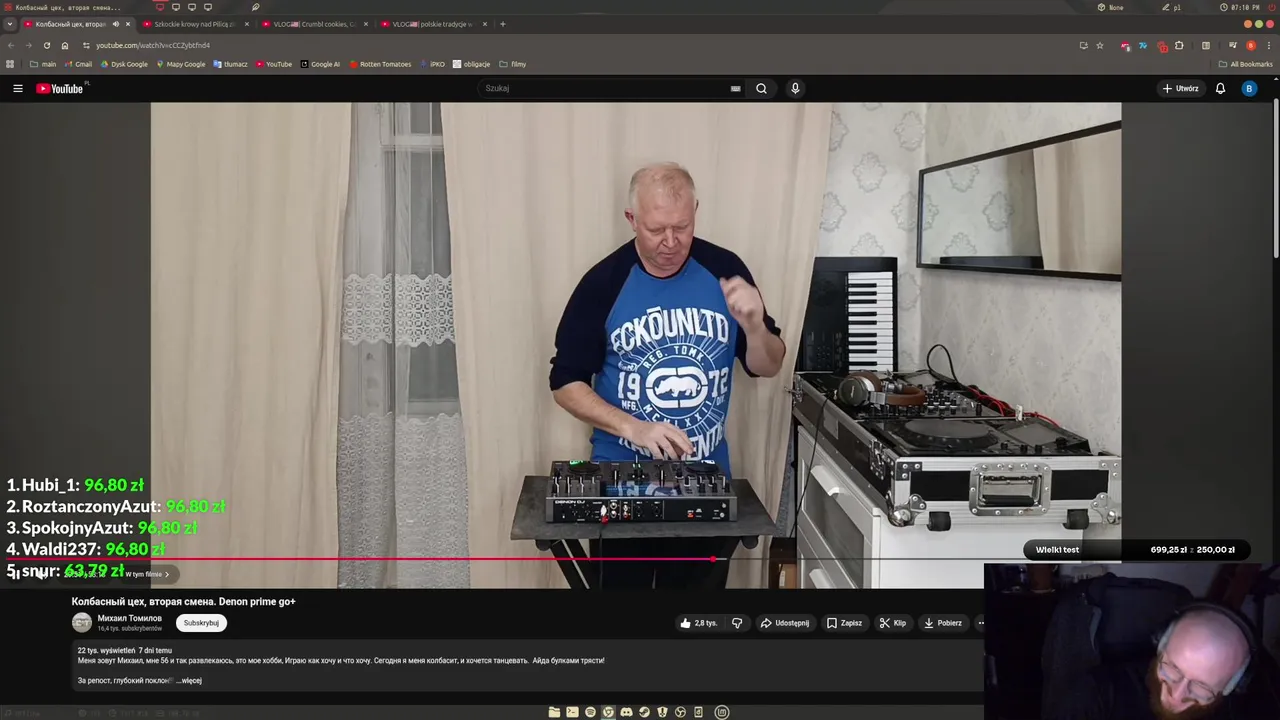Go forward in browser history
The width and height of the screenshot is (1280, 720).
[29, 45]
